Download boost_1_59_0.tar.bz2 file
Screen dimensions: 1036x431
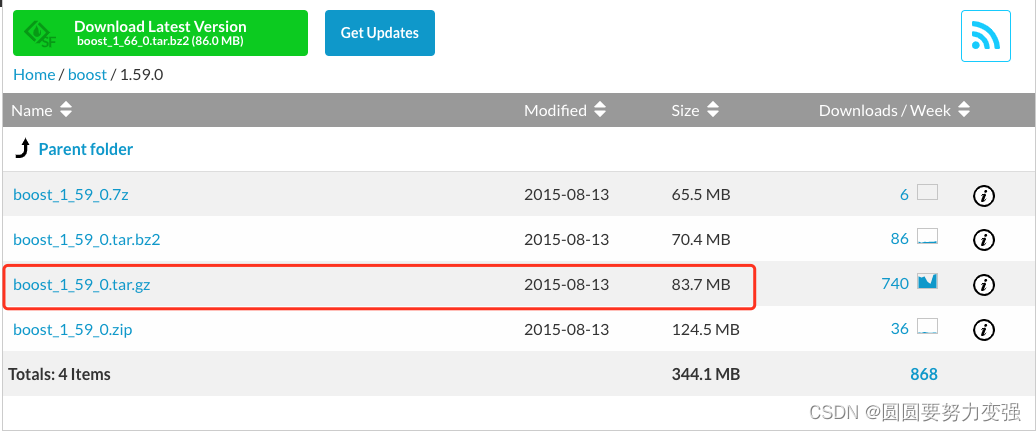point(87,239)
